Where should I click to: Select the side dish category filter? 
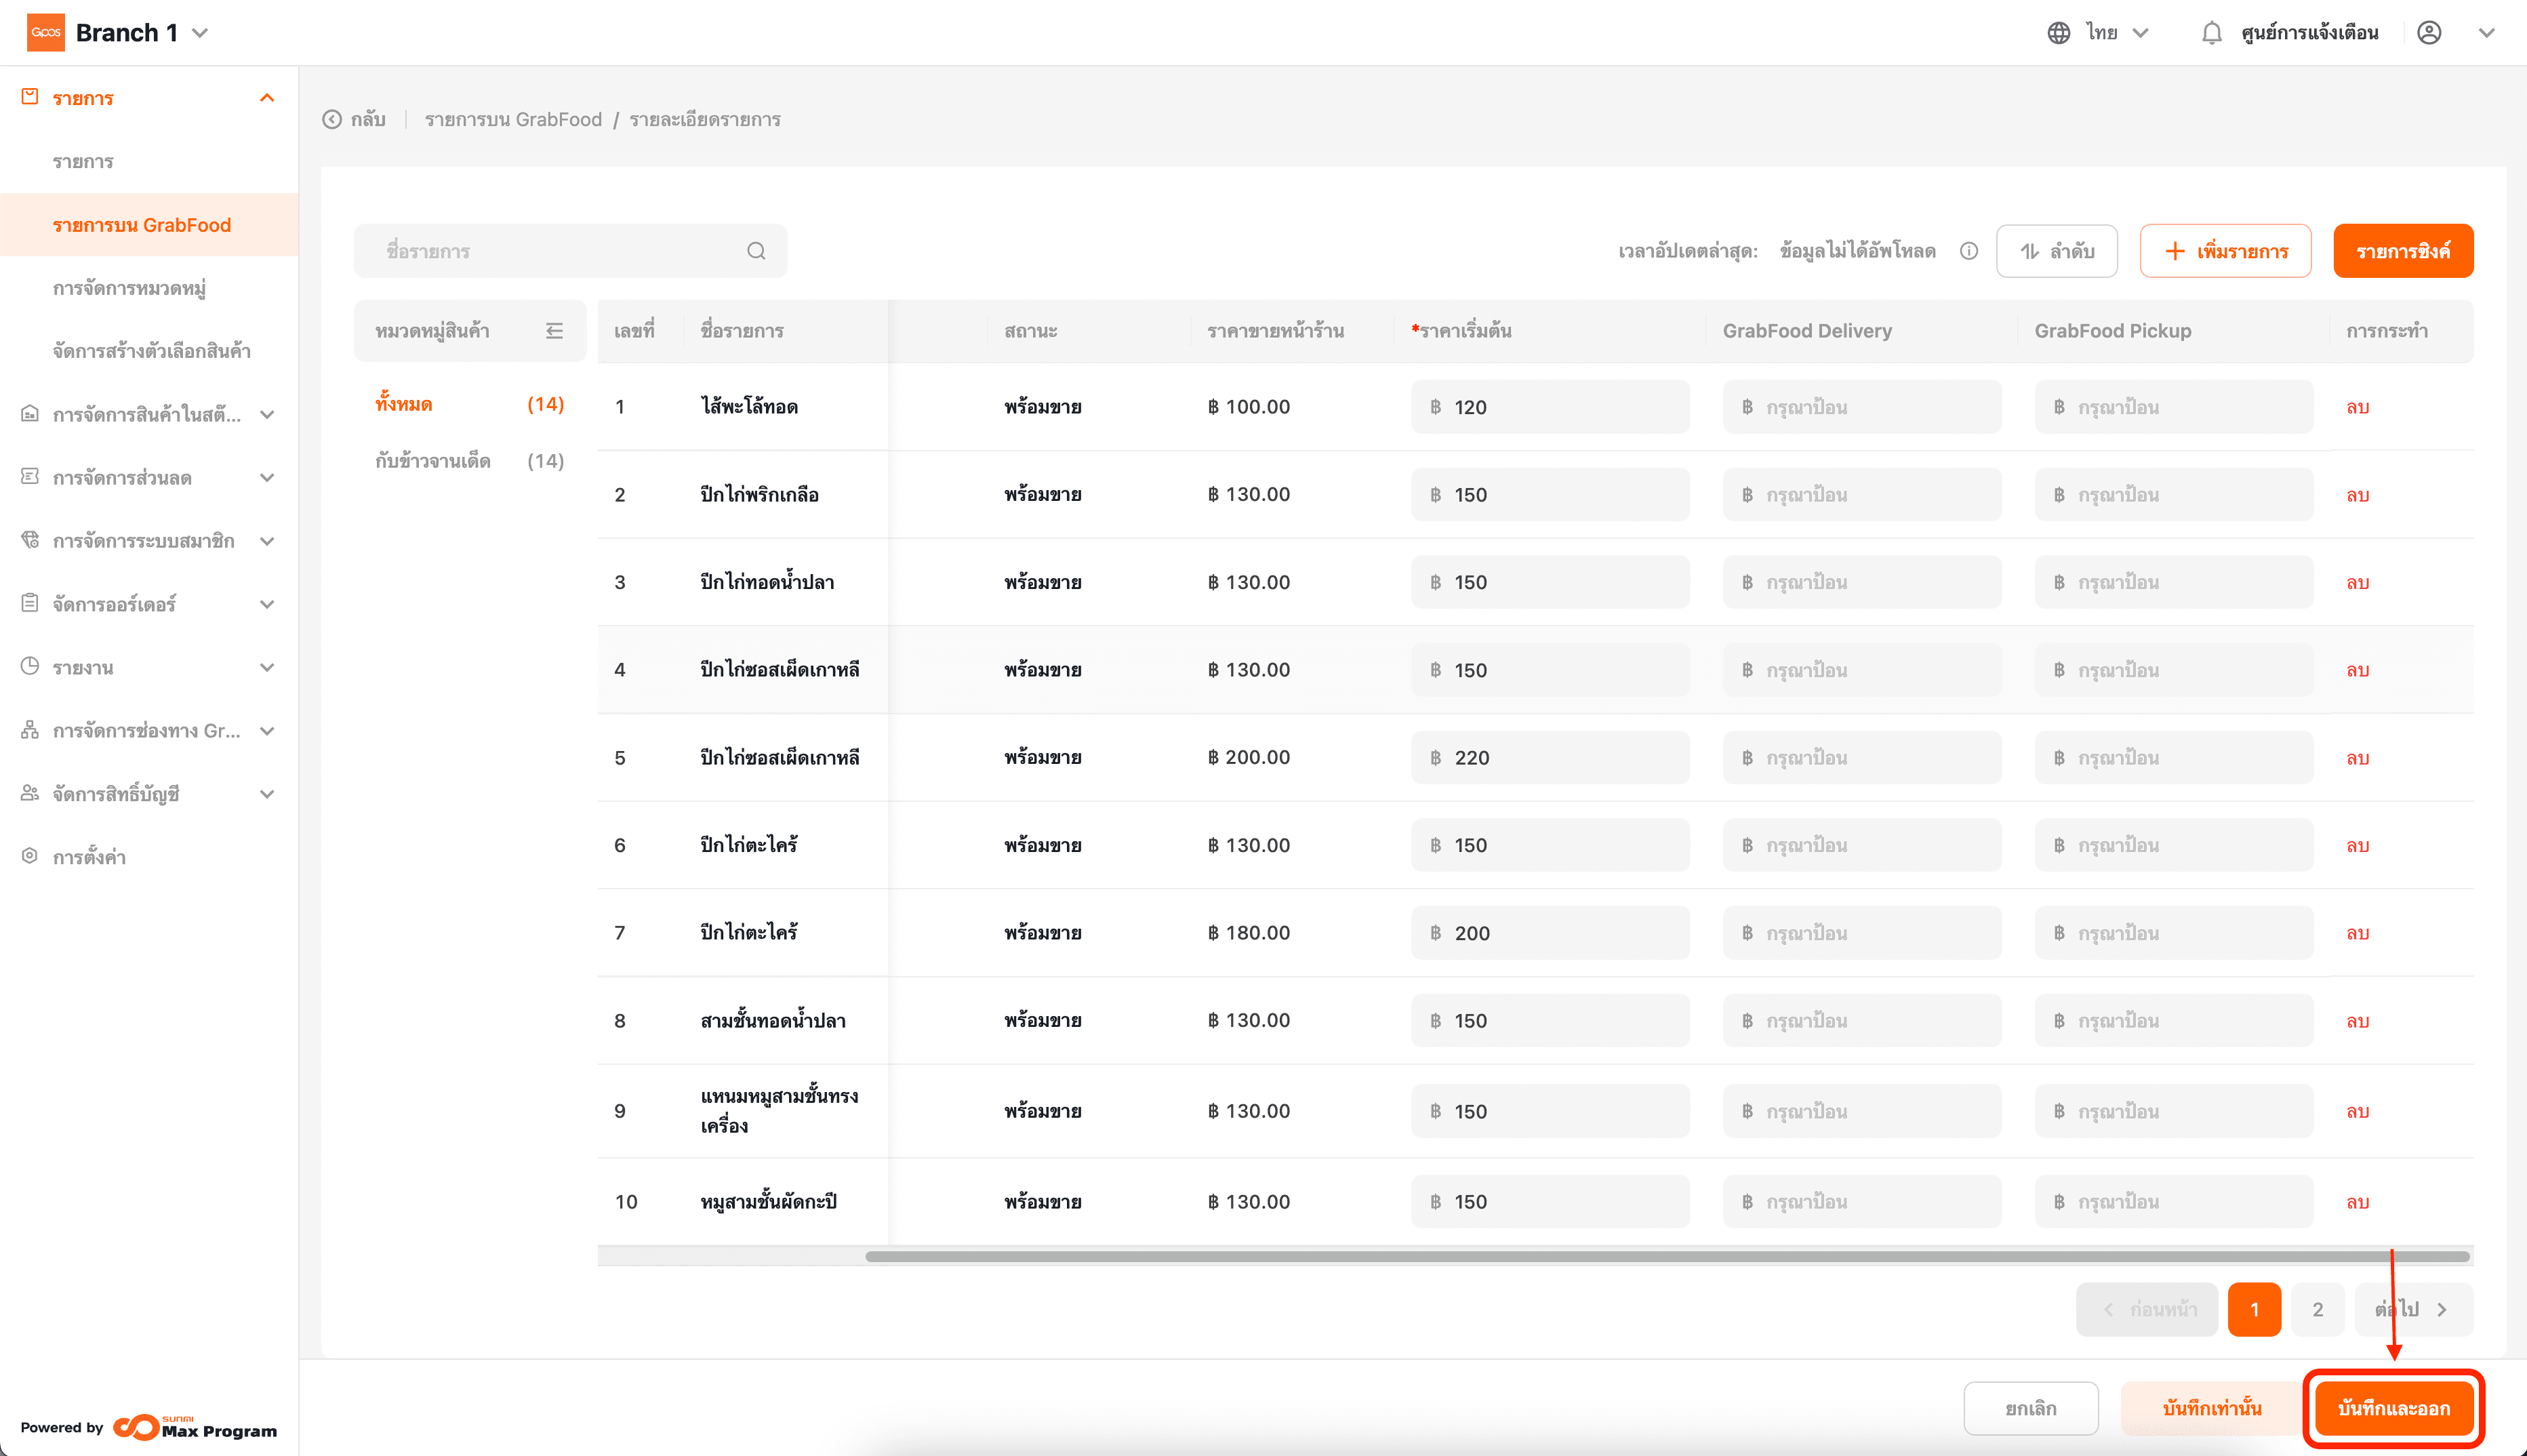pyautogui.click(x=433, y=461)
